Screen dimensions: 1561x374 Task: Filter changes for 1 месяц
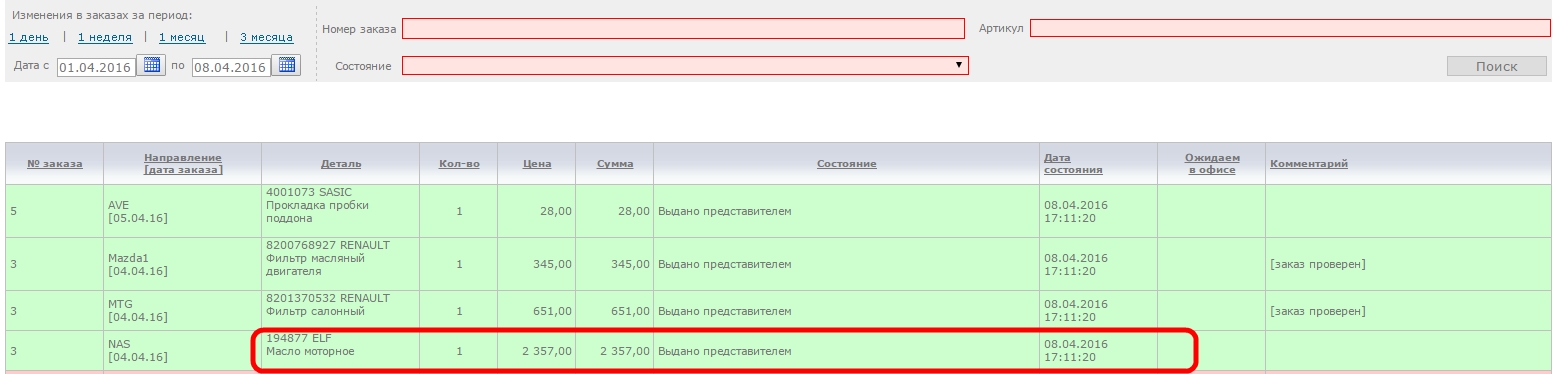182,37
